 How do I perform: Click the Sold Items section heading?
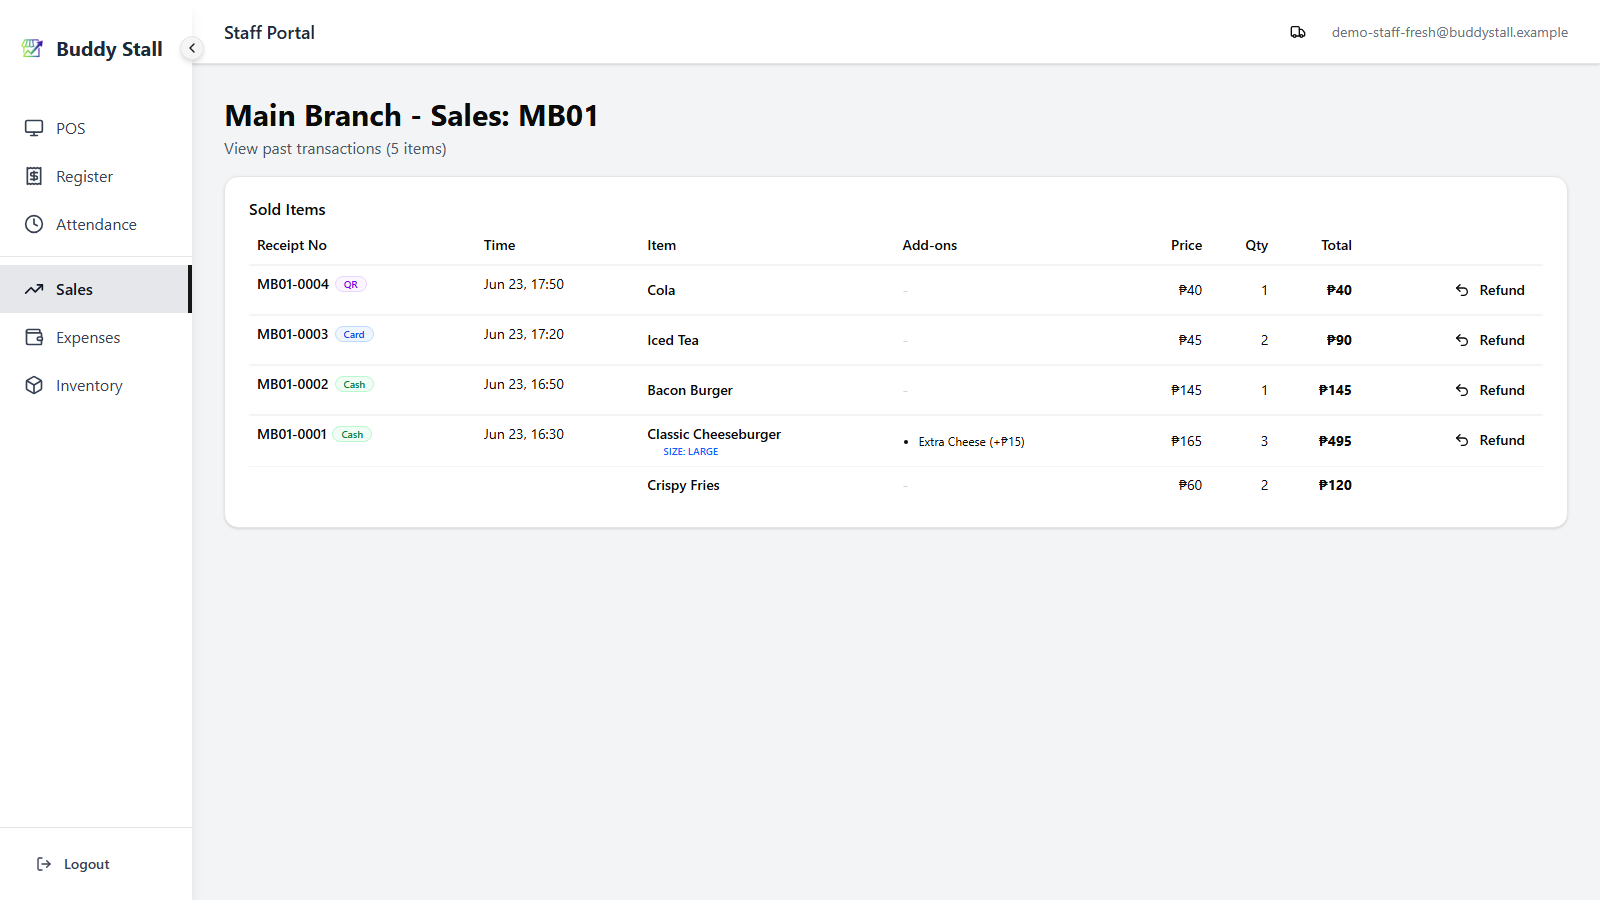pos(287,209)
